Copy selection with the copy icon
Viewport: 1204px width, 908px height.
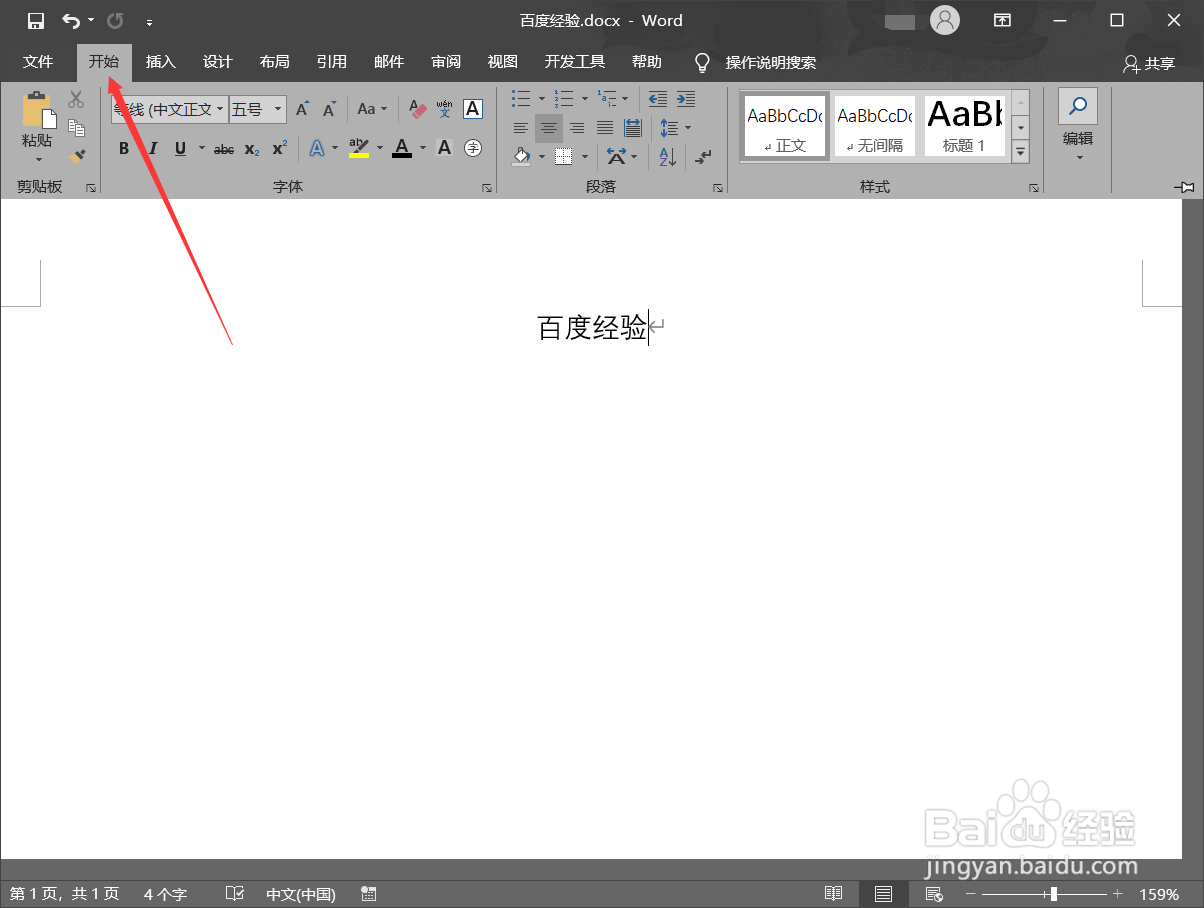76,127
